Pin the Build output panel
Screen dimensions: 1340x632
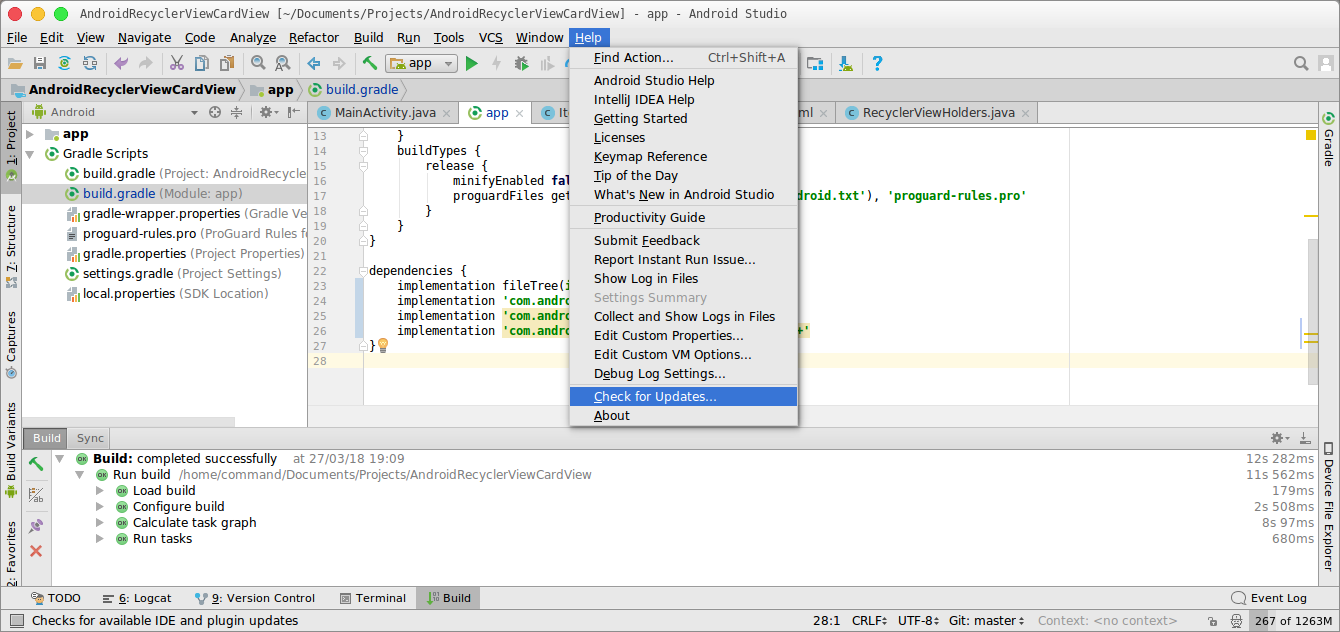[36, 524]
